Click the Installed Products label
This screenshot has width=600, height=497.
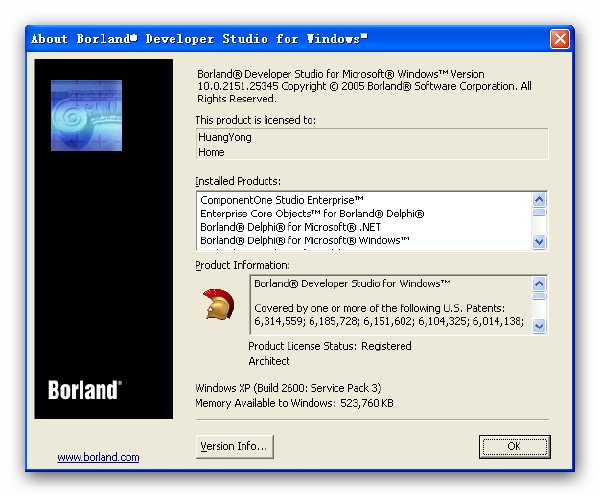click(238, 181)
